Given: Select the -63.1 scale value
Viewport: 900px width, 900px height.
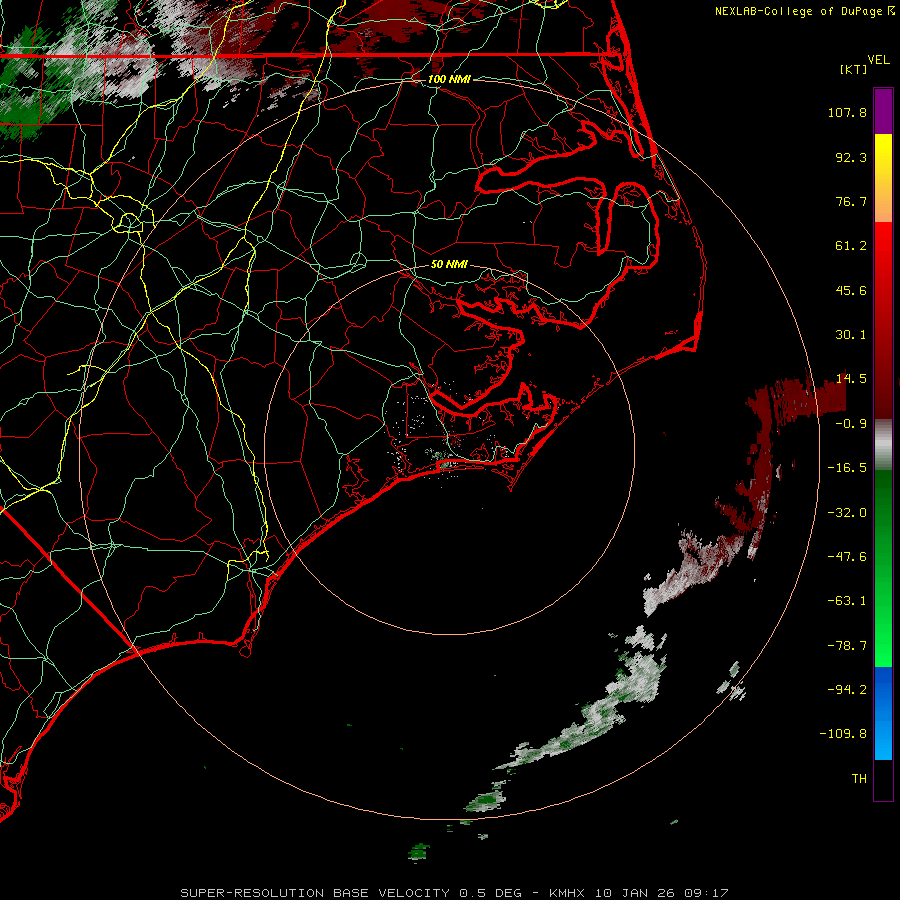Looking at the screenshot, I should click(x=847, y=601).
